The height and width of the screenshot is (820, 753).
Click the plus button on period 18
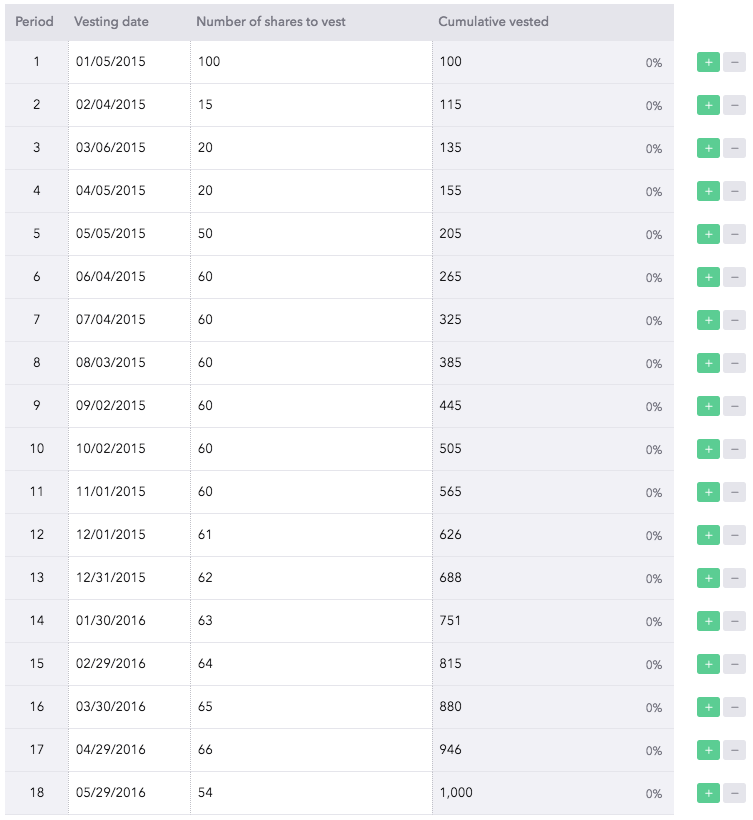pos(708,793)
